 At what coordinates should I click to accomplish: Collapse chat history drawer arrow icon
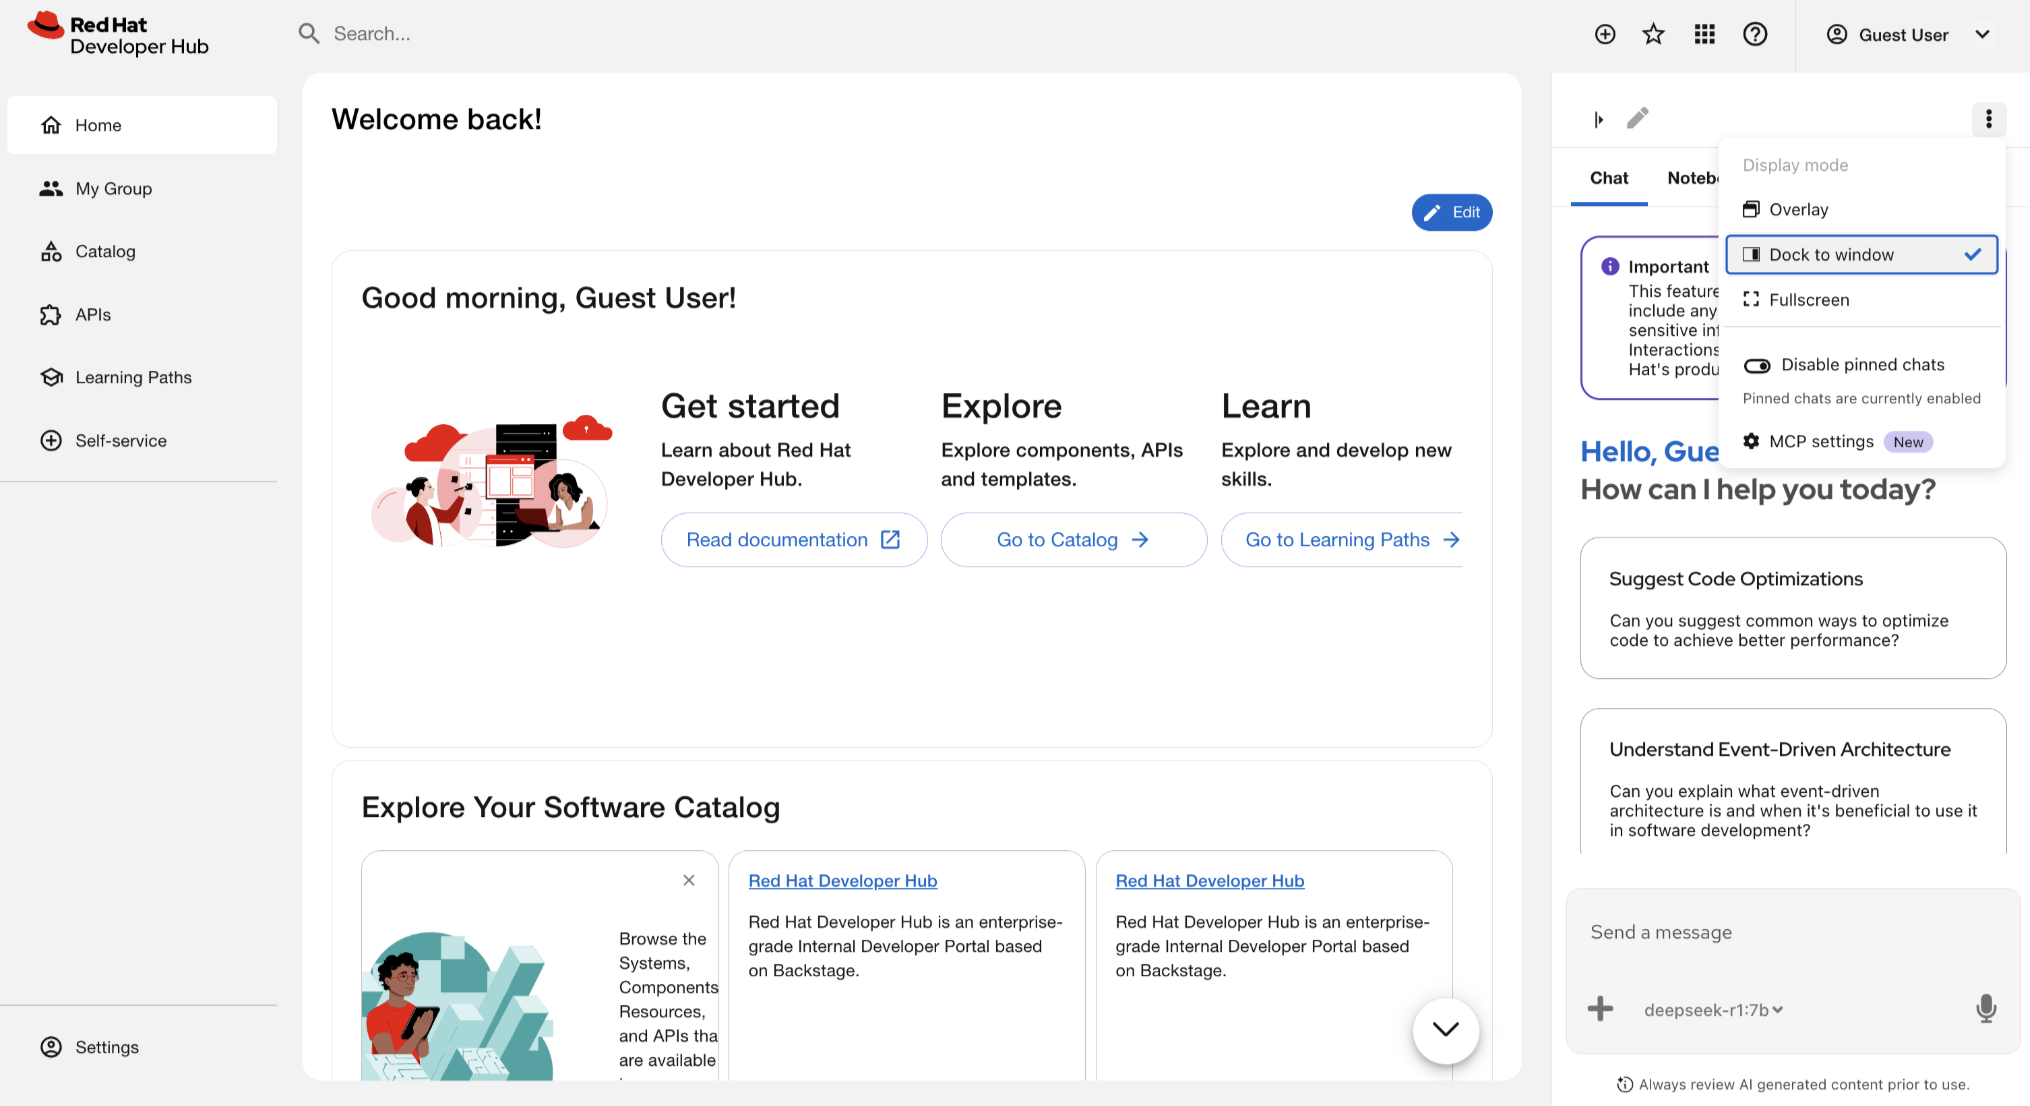1599,119
